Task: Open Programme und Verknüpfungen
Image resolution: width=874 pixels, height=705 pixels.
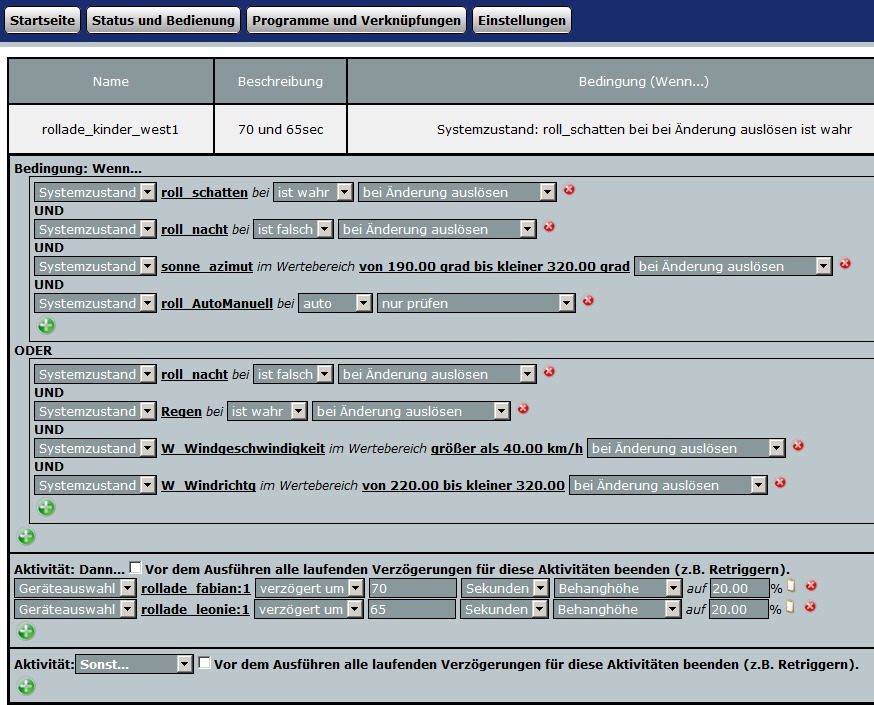Action: click(x=356, y=20)
